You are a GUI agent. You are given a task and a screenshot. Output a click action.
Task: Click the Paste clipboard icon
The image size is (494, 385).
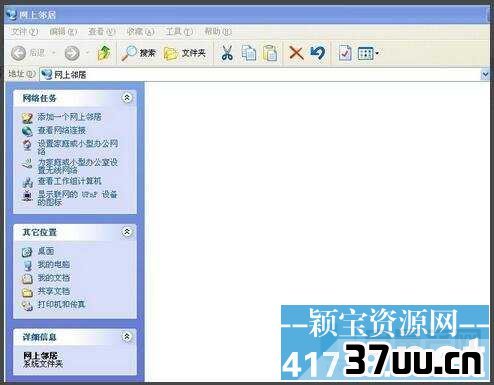pyautogui.click(x=270, y=53)
